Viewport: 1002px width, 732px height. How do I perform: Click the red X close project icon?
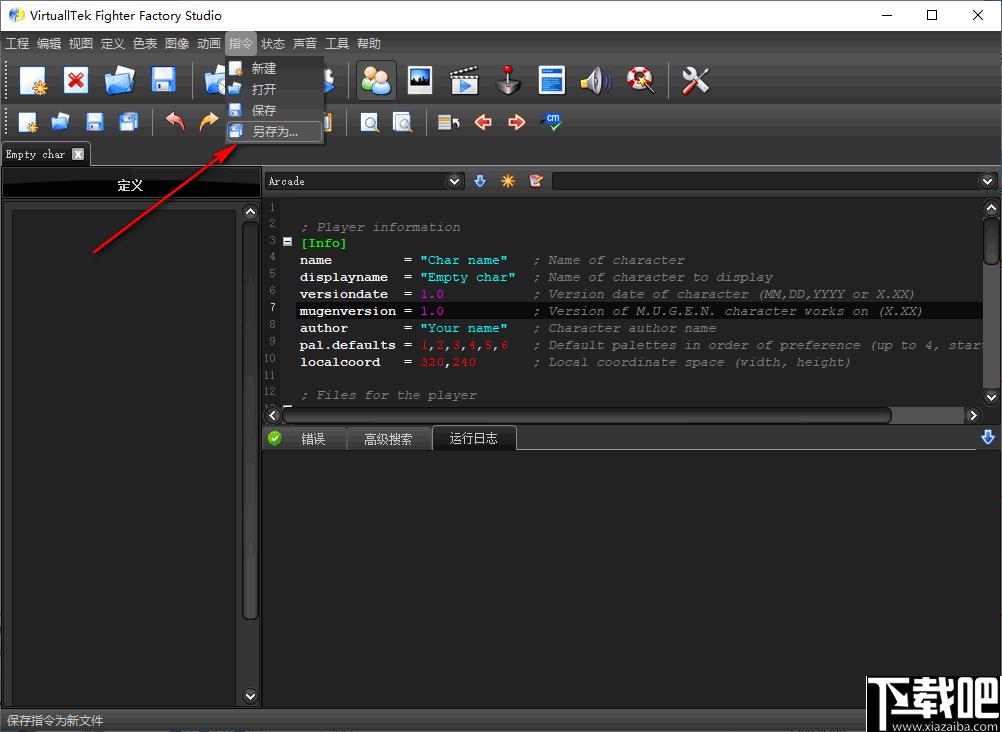point(76,81)
